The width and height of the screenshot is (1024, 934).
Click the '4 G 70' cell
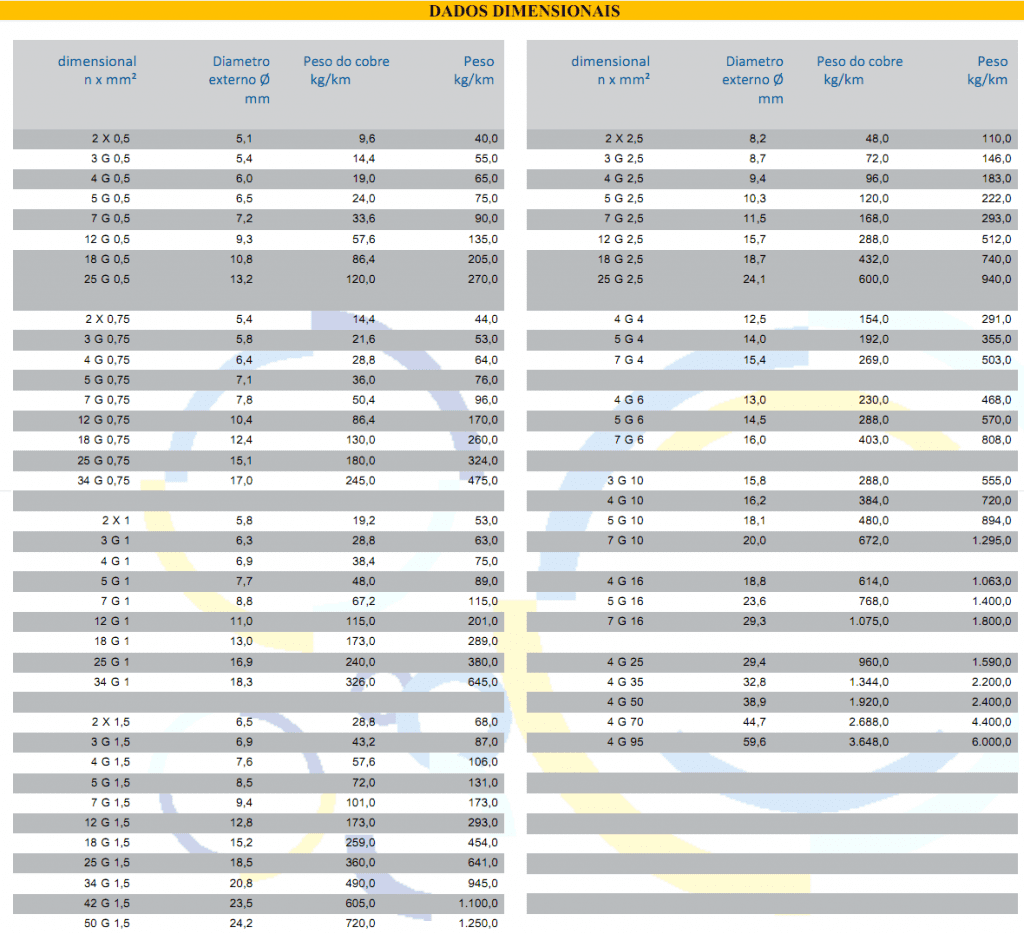[x=625, y=722]
